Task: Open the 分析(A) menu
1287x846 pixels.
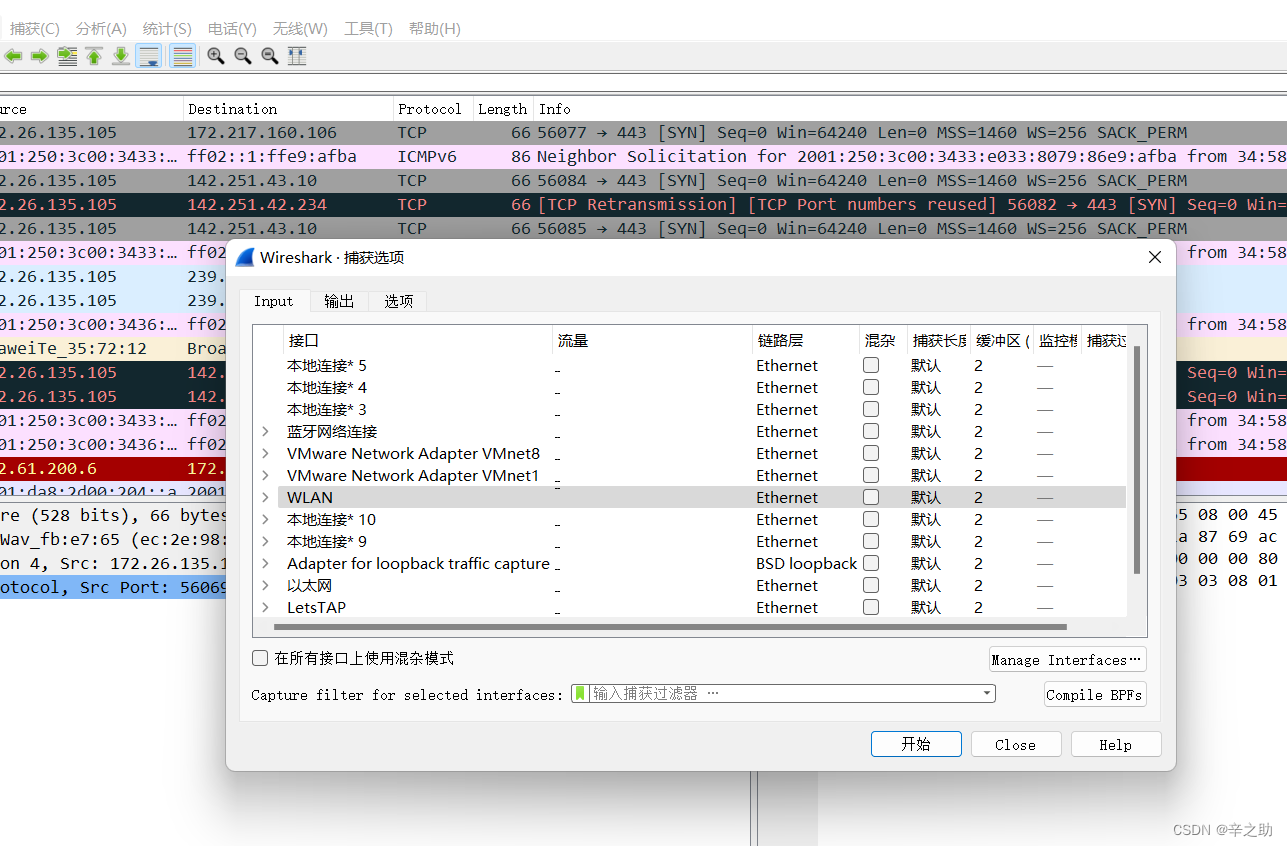Action: (x=101, y=29)
